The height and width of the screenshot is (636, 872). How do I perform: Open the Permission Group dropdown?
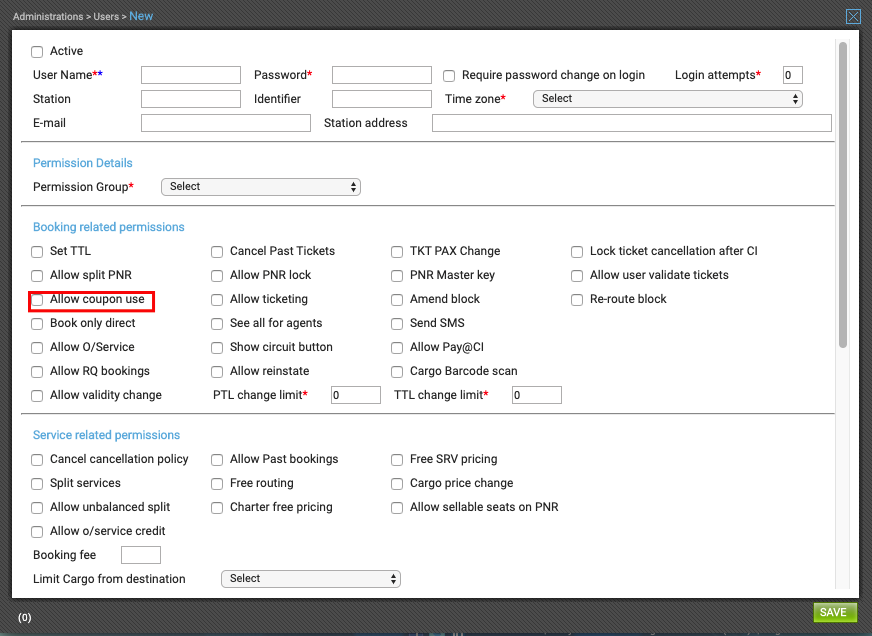(x=261, y=187)
